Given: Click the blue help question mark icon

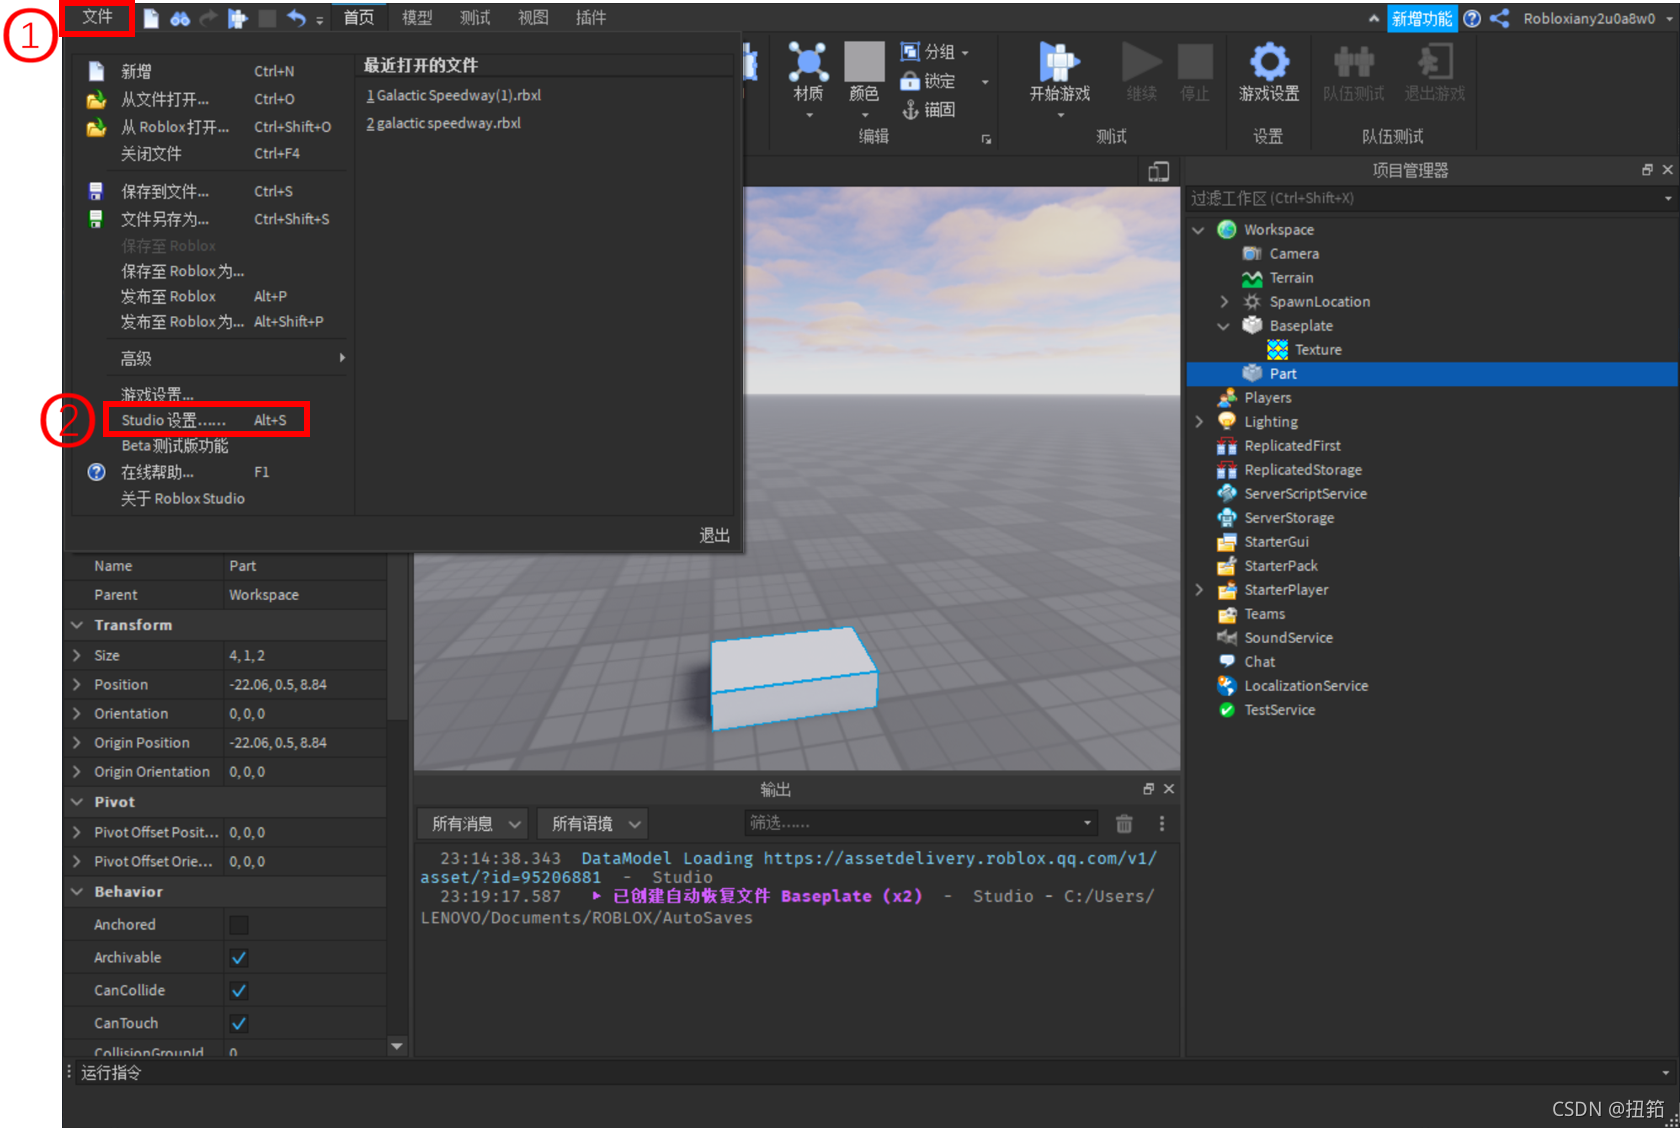Looking at the screenshot, I should (x=1472, y=18).
